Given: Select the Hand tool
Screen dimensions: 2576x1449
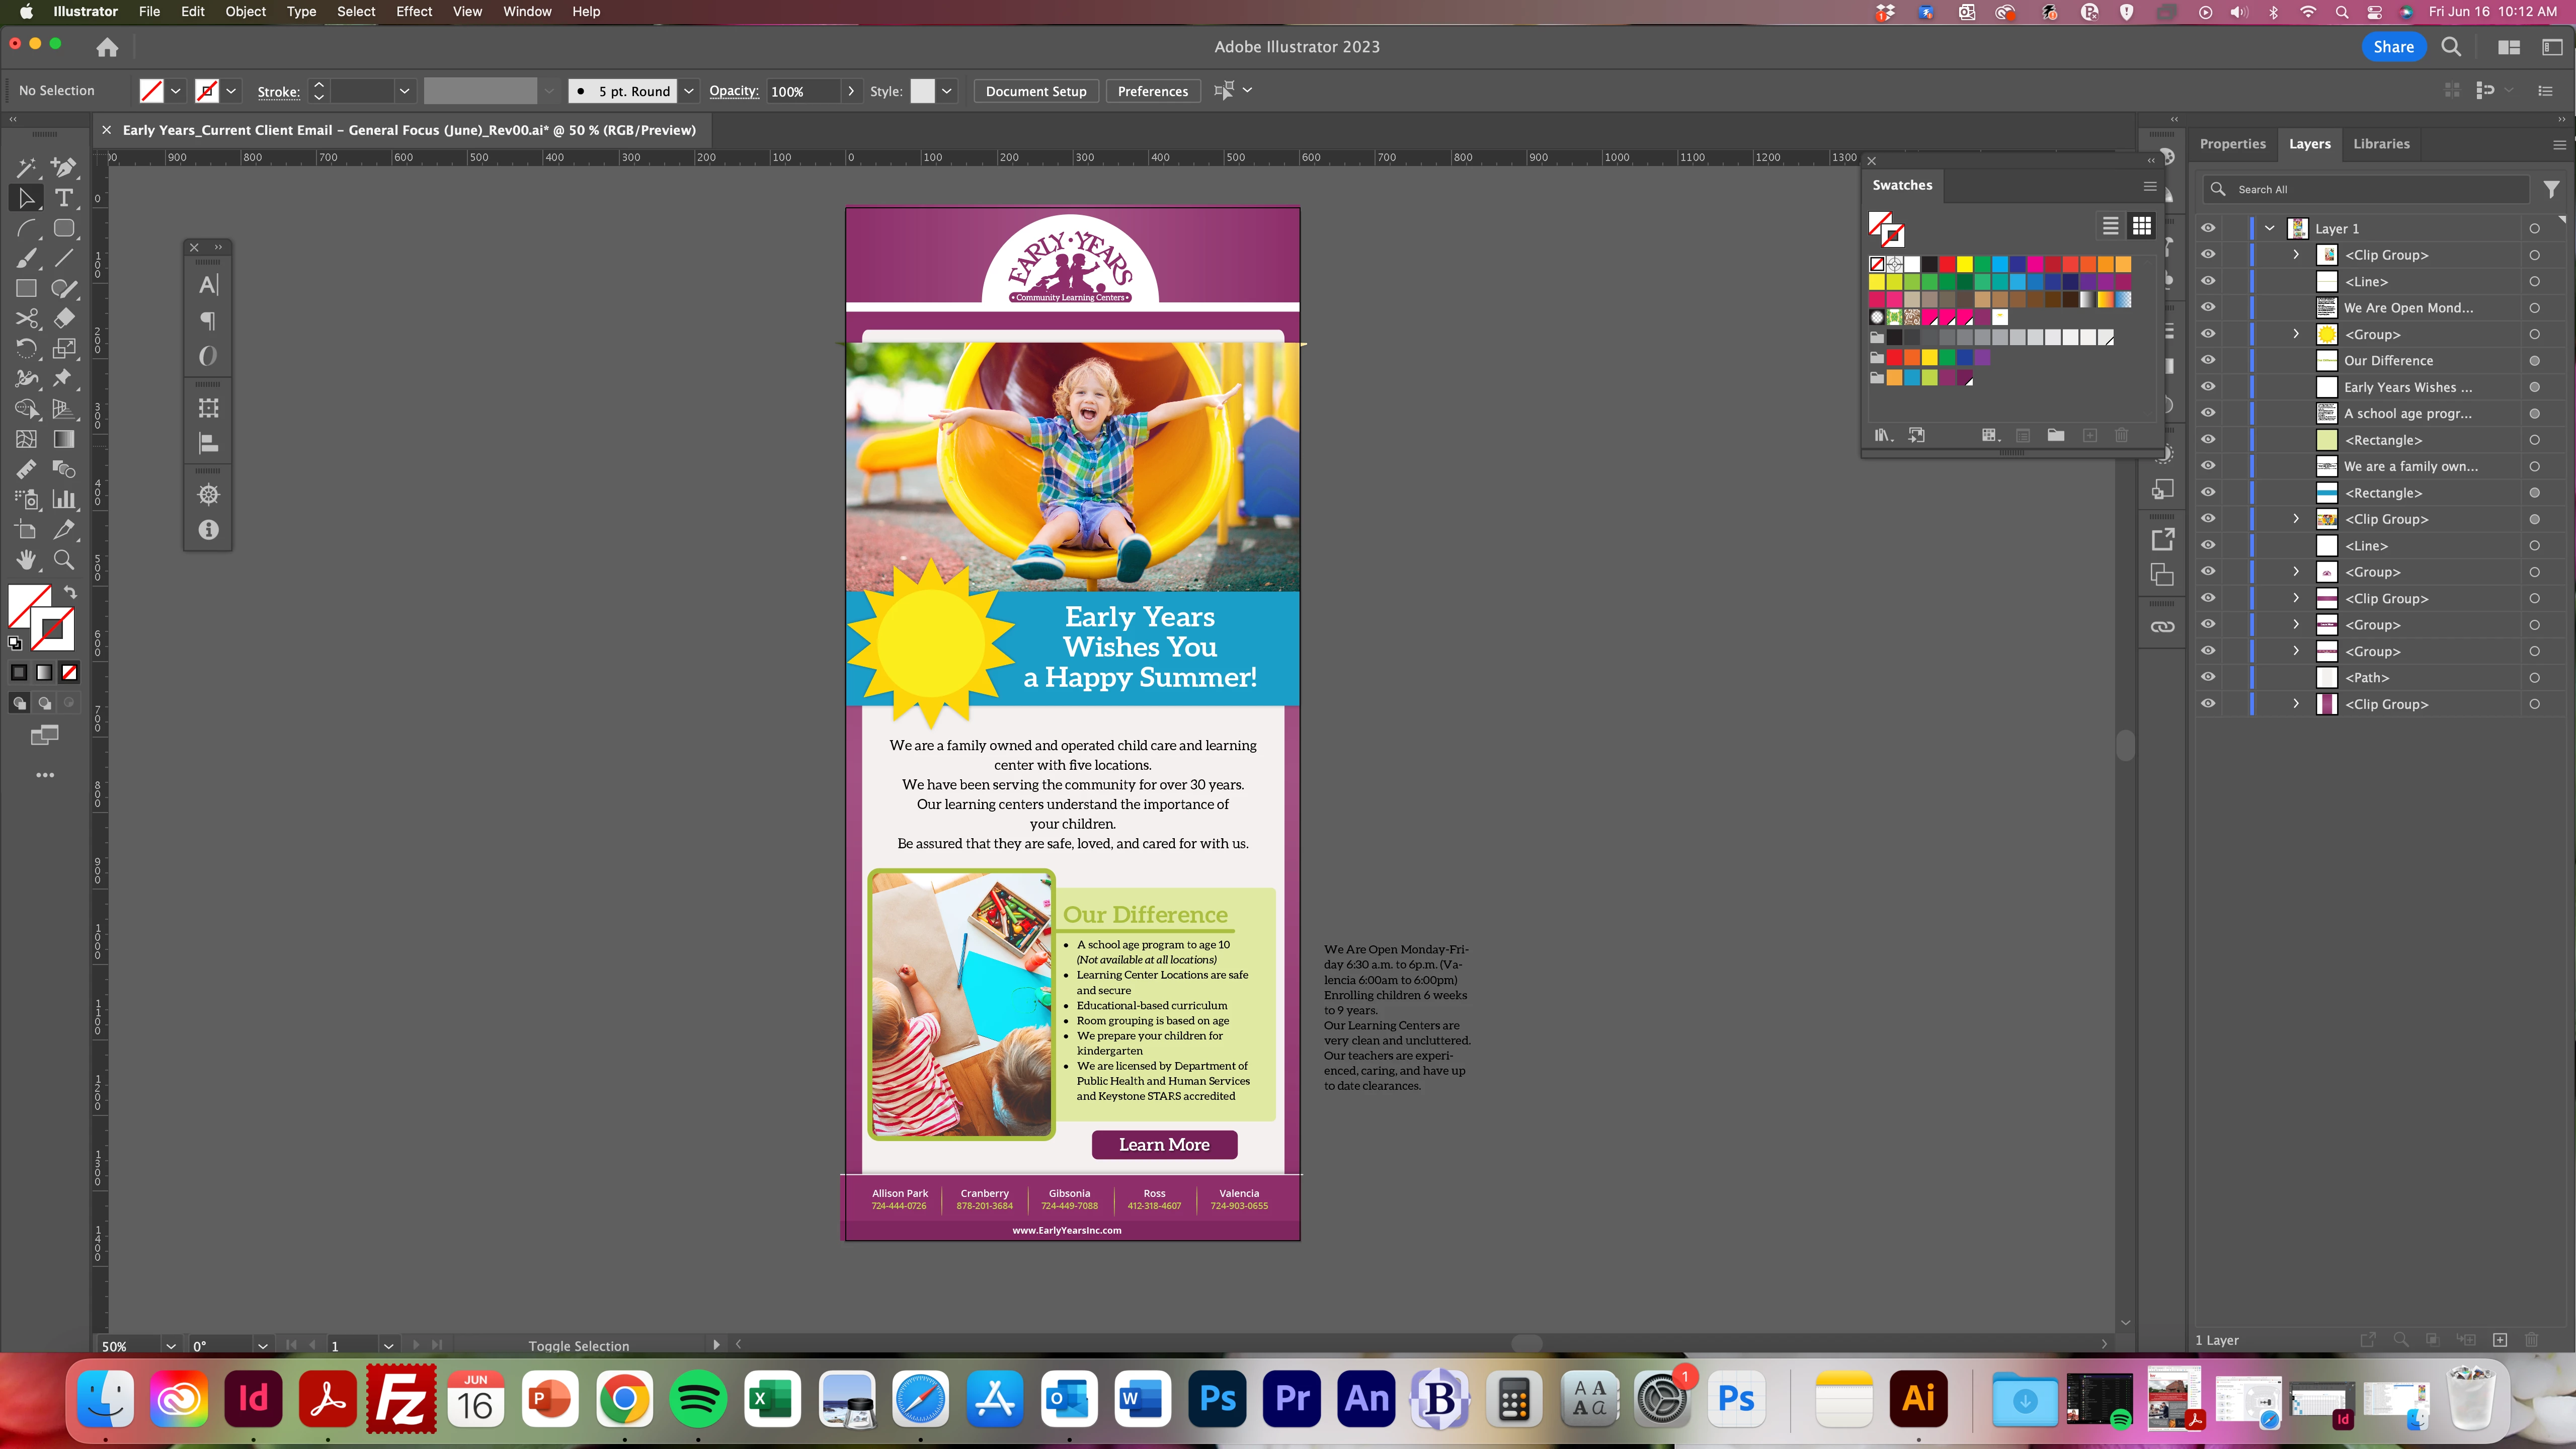Looking at the screenshot, I should point(26,560).
